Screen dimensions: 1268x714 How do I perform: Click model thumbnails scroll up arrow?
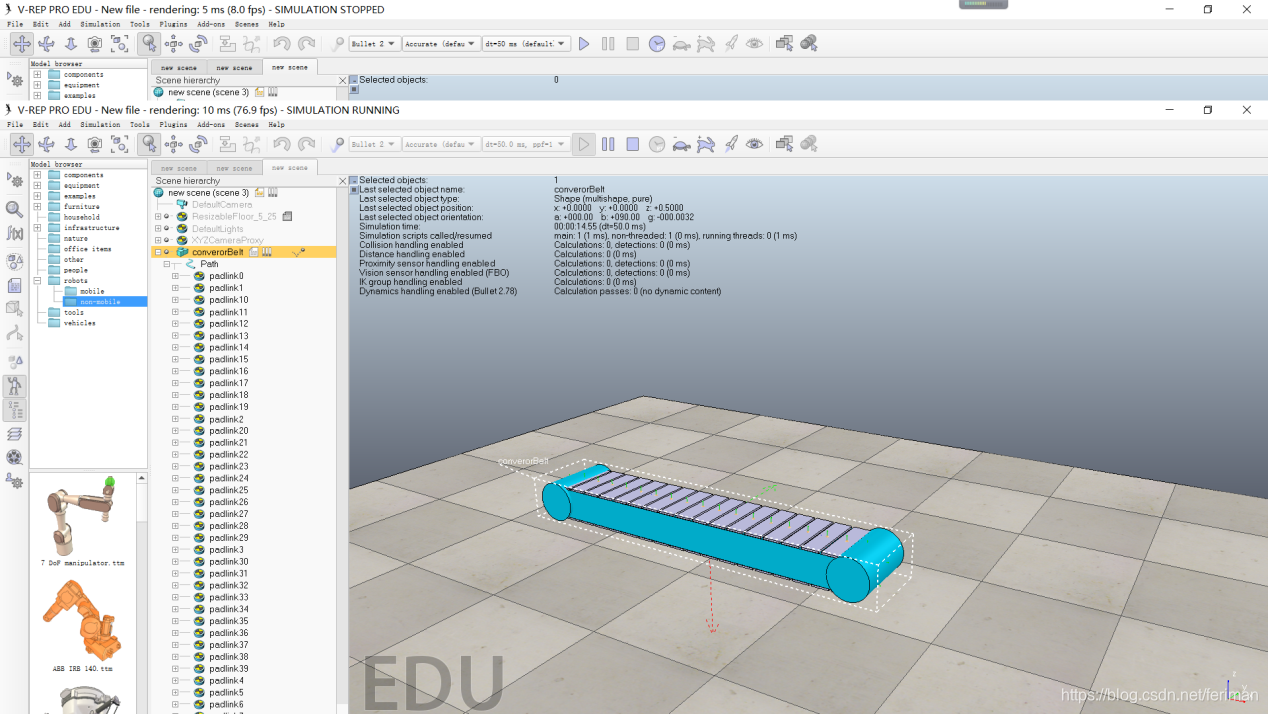(141, 478)
